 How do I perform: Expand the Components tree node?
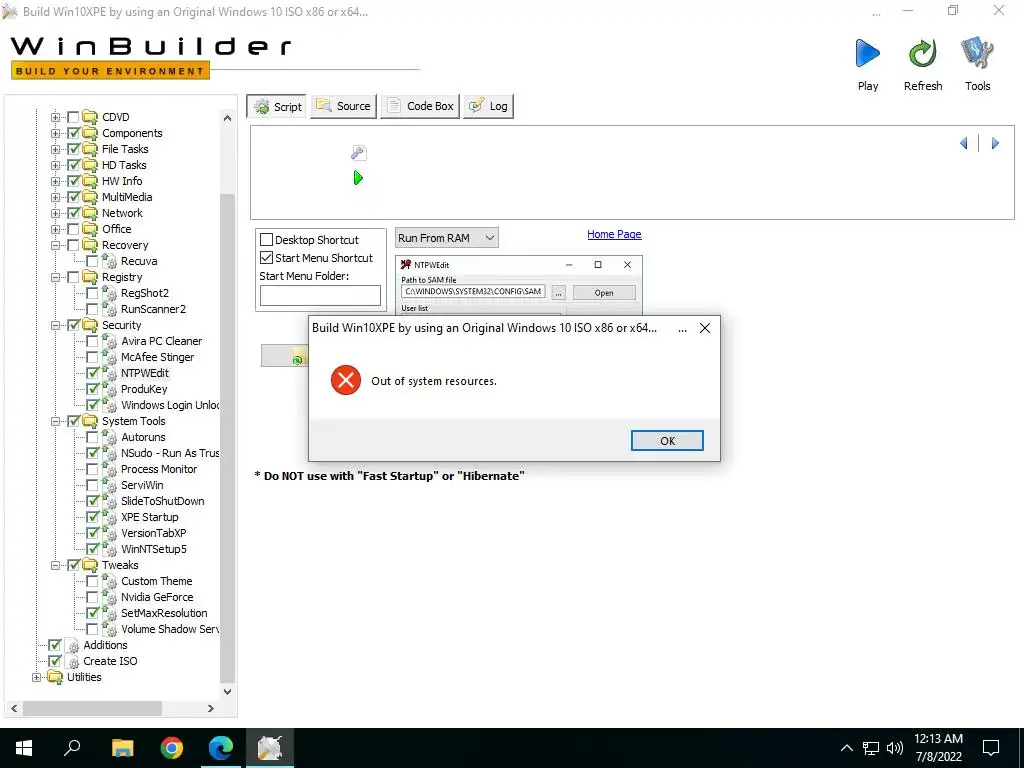[x=56, y=133]
